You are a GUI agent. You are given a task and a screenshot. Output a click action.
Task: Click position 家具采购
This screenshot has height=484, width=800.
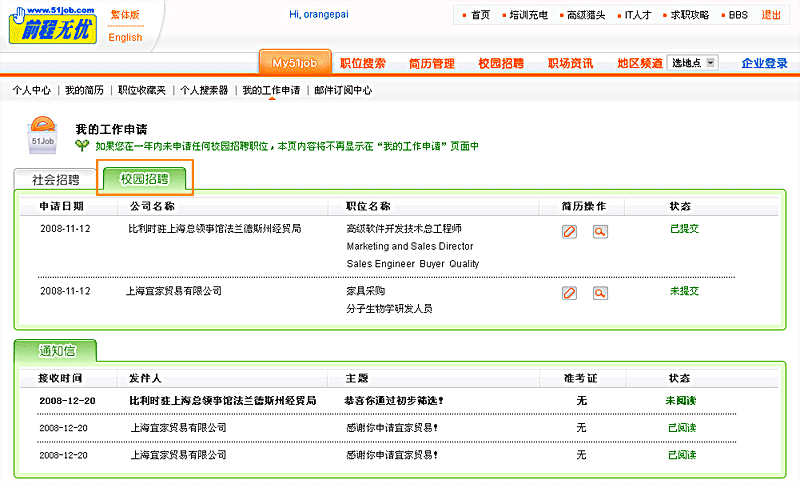pos(366,291)
